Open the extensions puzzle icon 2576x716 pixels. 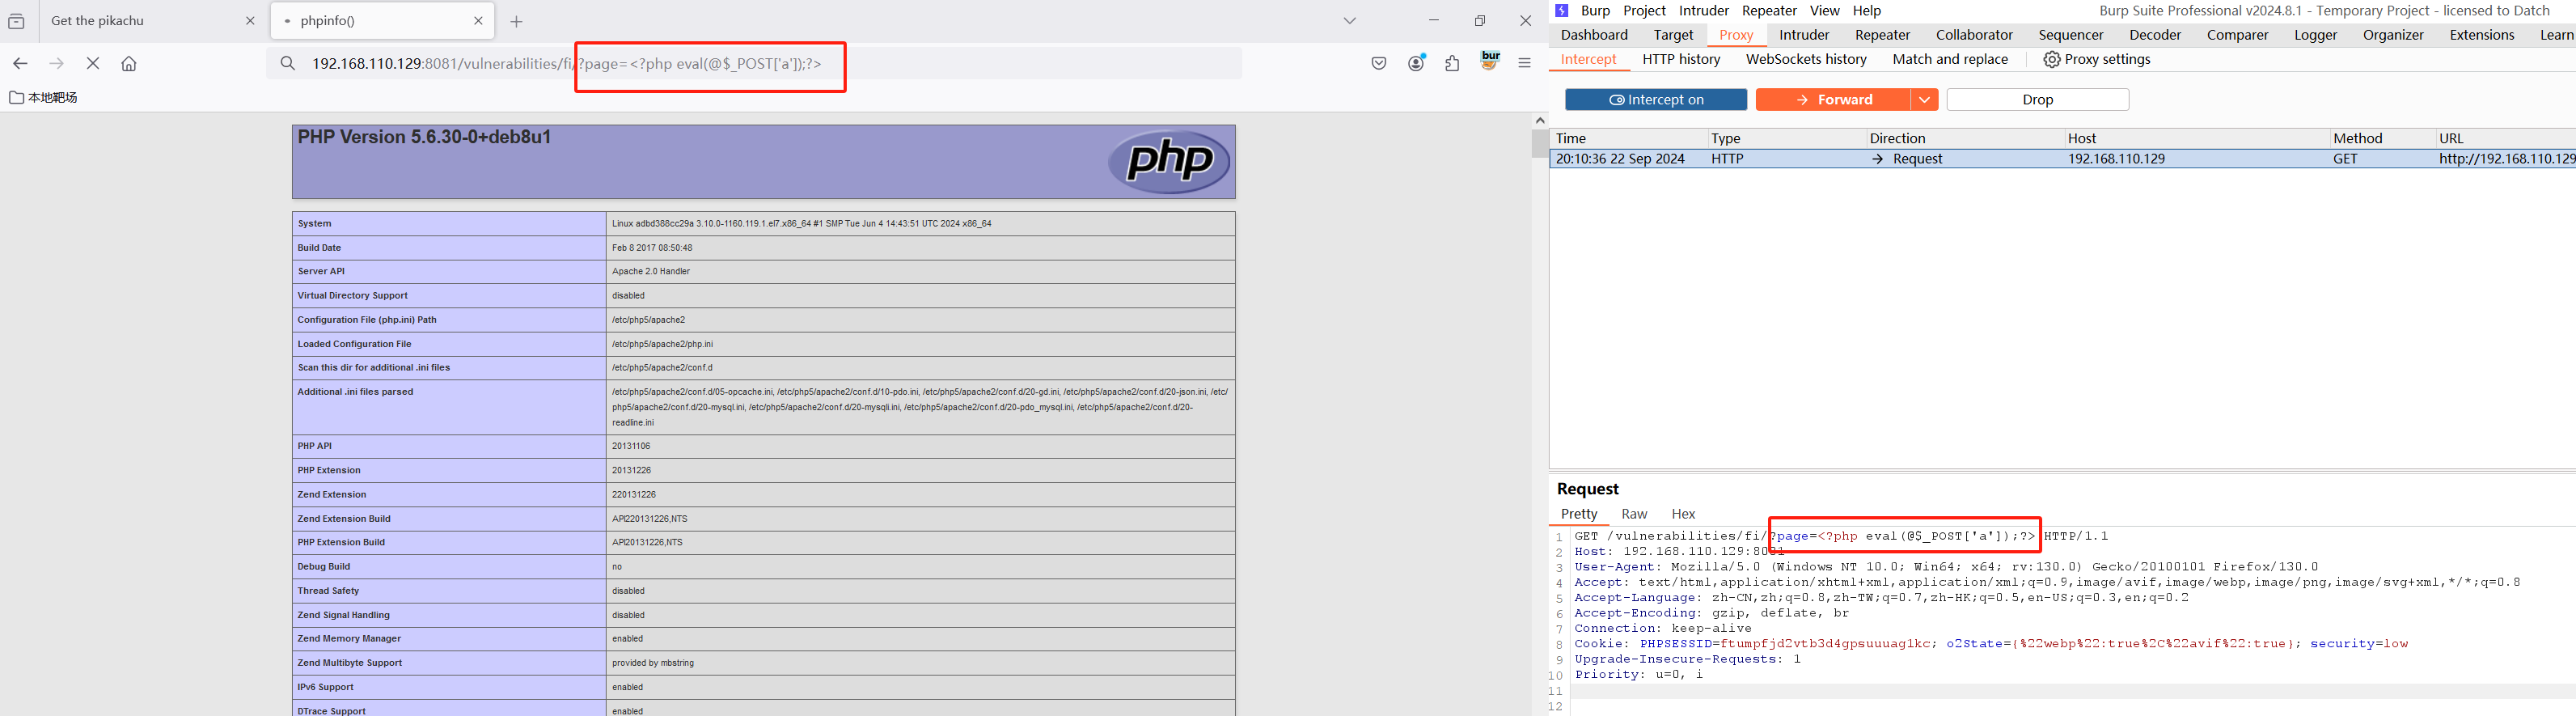1452,63
